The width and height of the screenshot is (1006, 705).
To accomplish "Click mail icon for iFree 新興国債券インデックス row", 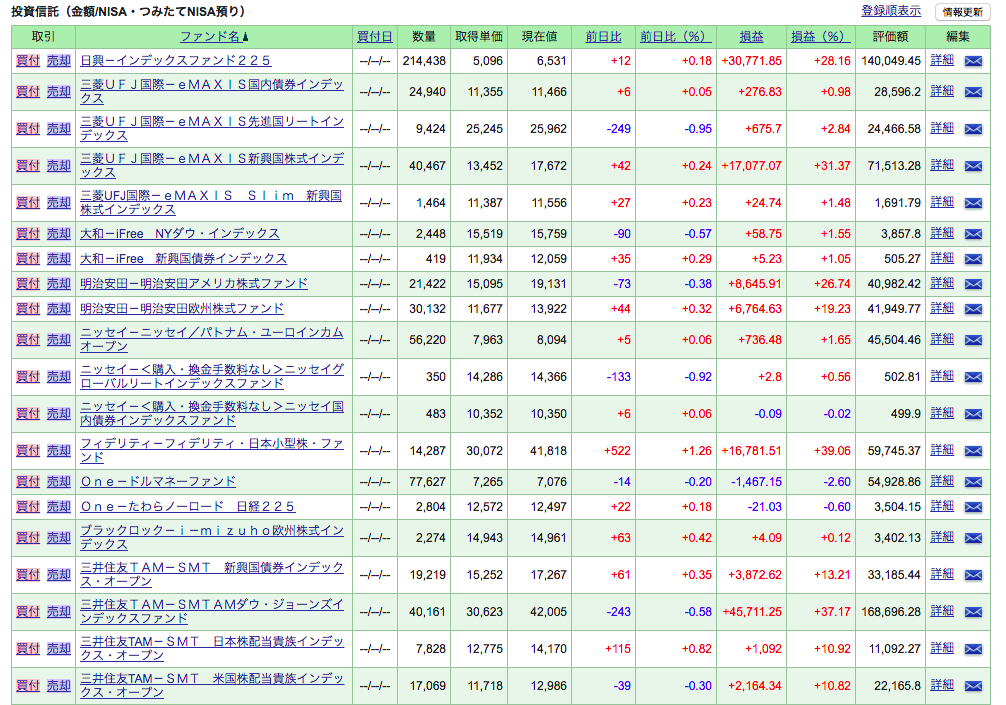I will (x=973, y=259).
